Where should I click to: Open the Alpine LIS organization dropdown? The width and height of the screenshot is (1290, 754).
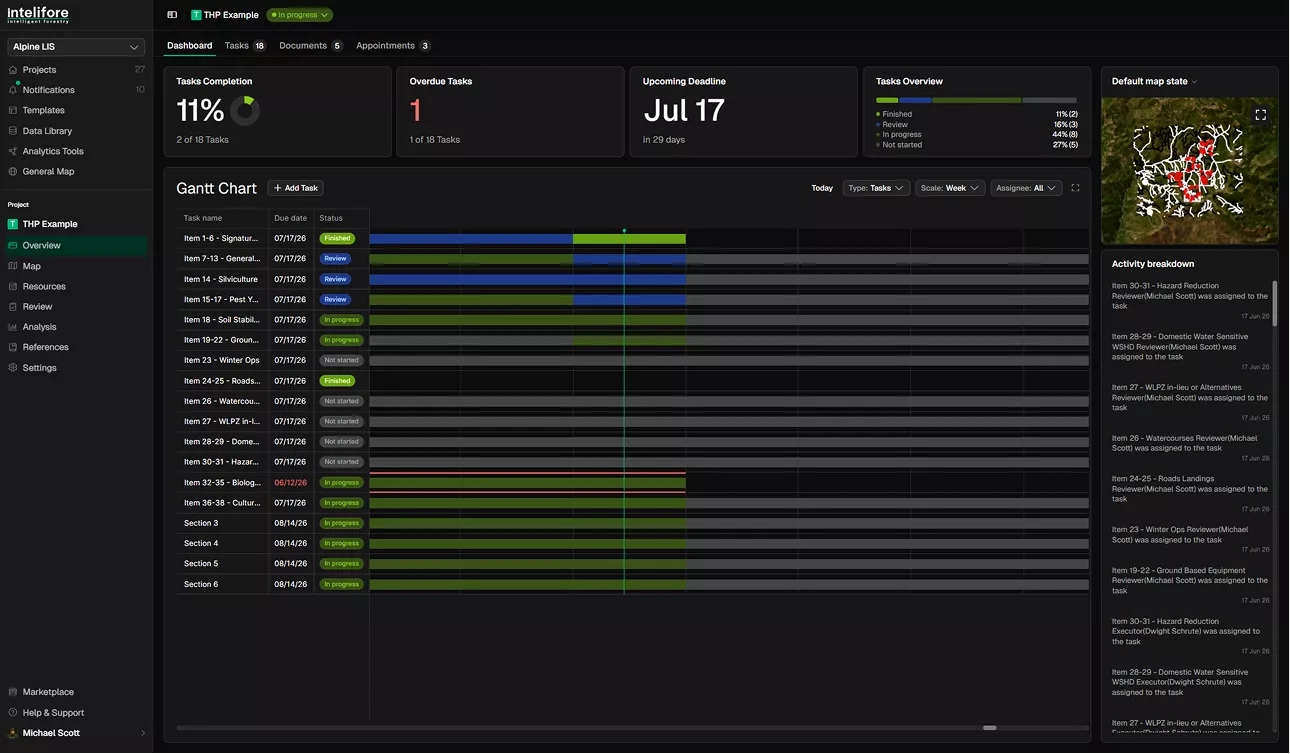pyautogui.click(x=76, y=47)
